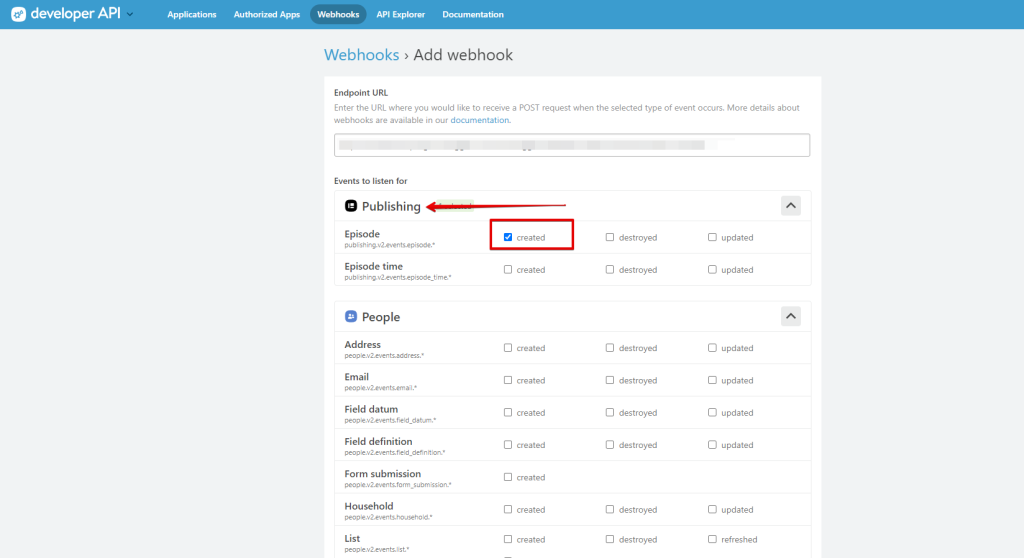Open the Applications tab

pos(192,15)
